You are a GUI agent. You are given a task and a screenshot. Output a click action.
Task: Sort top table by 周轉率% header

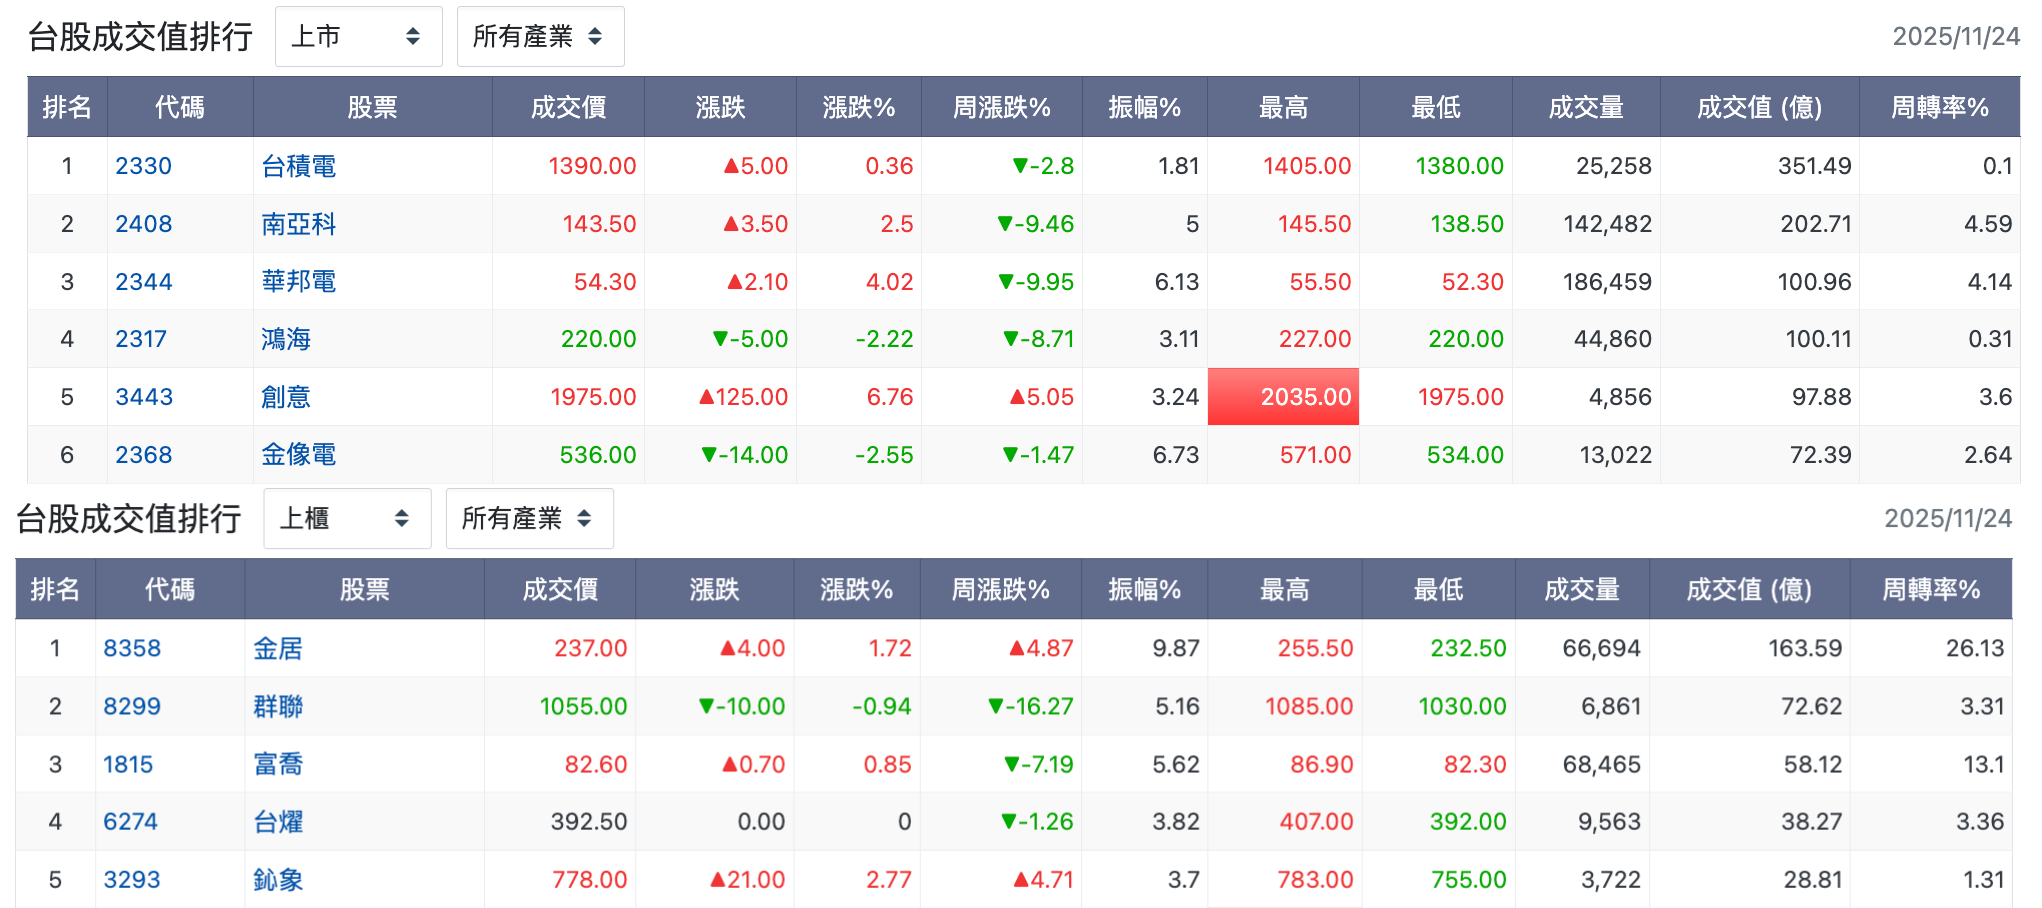point(1940,107)
